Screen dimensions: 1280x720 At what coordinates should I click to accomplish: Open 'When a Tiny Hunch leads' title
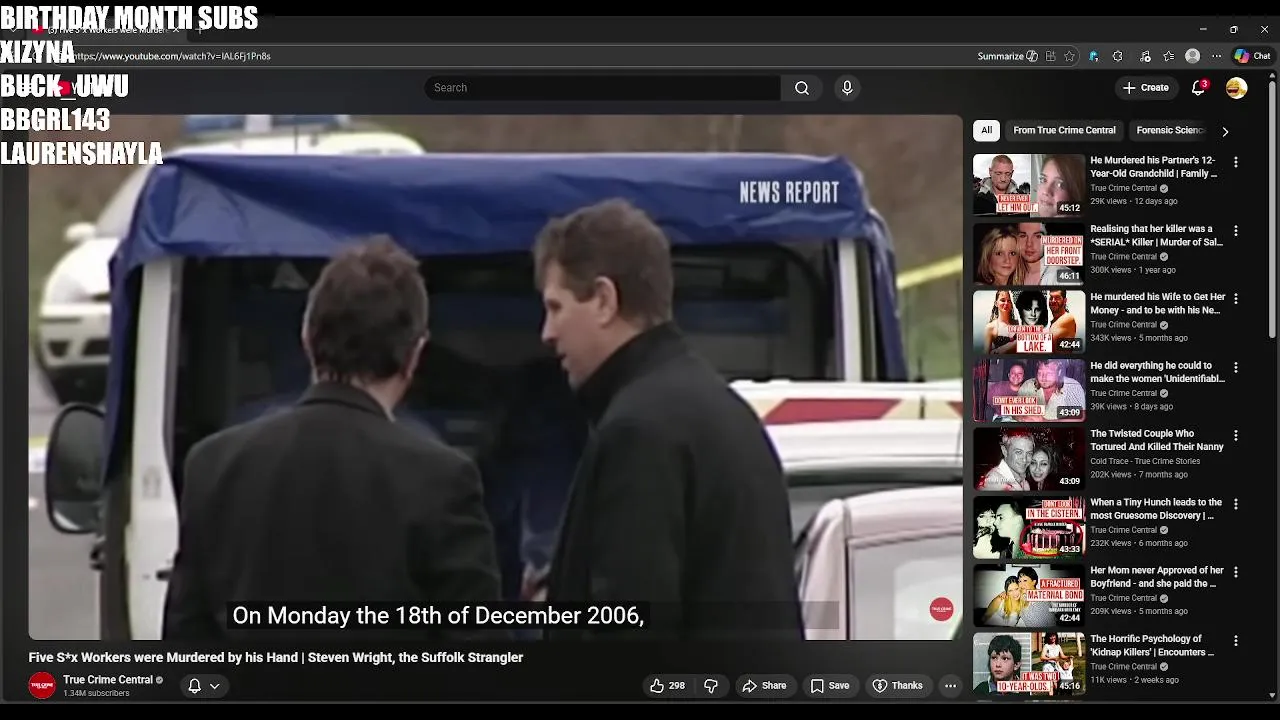(x=1156, y=509)
